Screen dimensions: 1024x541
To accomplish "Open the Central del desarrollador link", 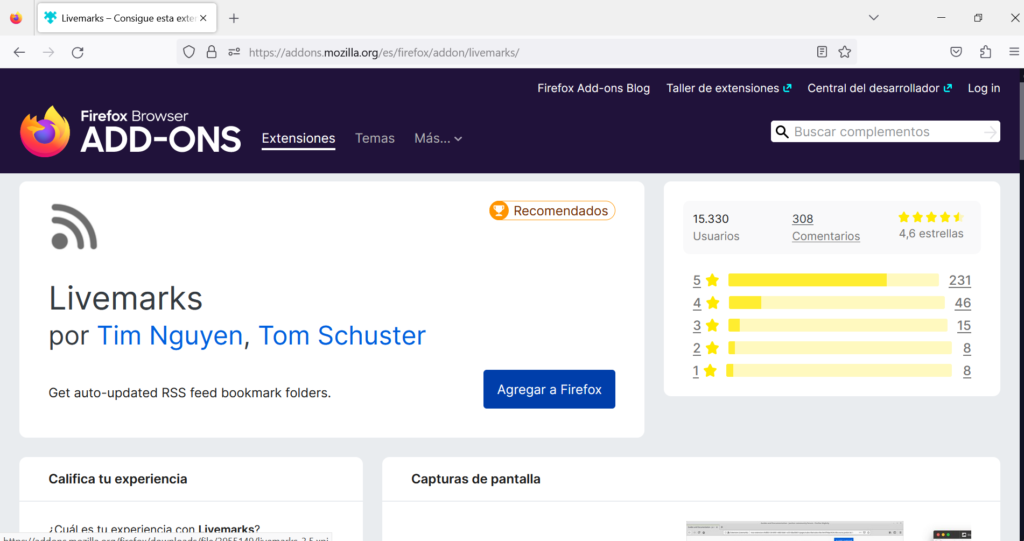I will (880, 88).
